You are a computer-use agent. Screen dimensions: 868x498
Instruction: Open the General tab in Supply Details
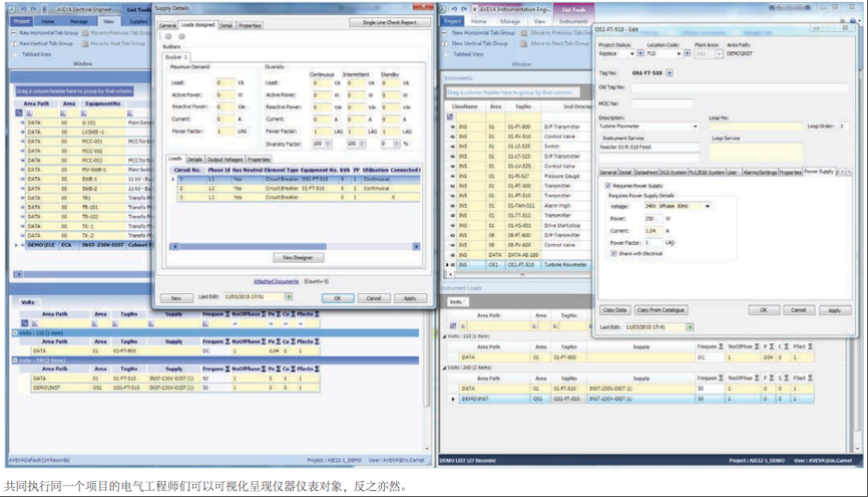[x=168, y=25]
